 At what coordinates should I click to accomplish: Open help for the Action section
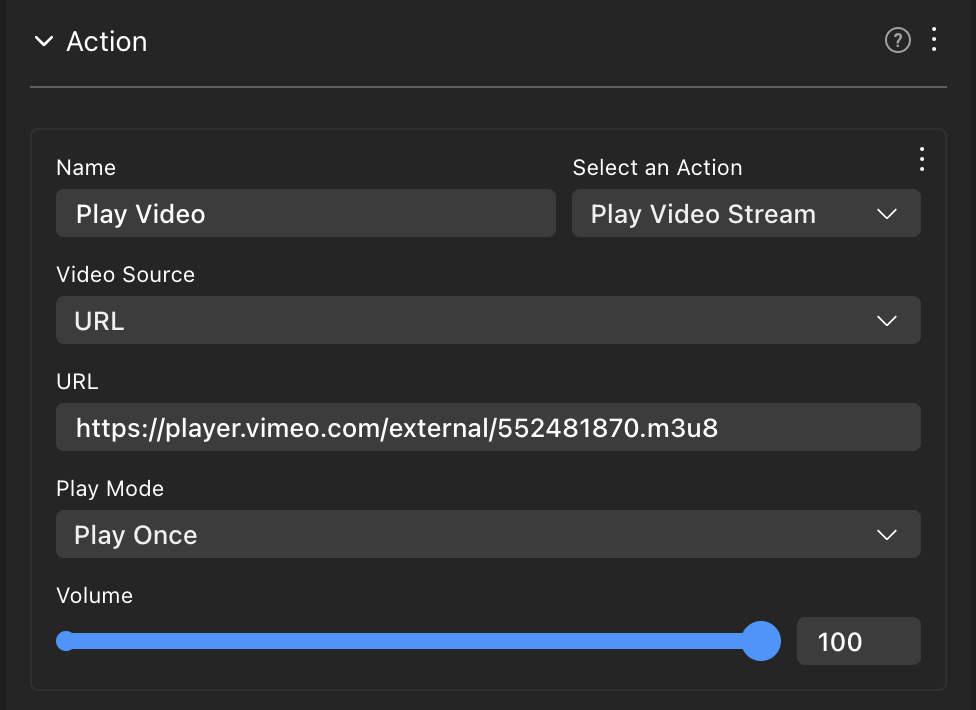(x=898, y=41)
